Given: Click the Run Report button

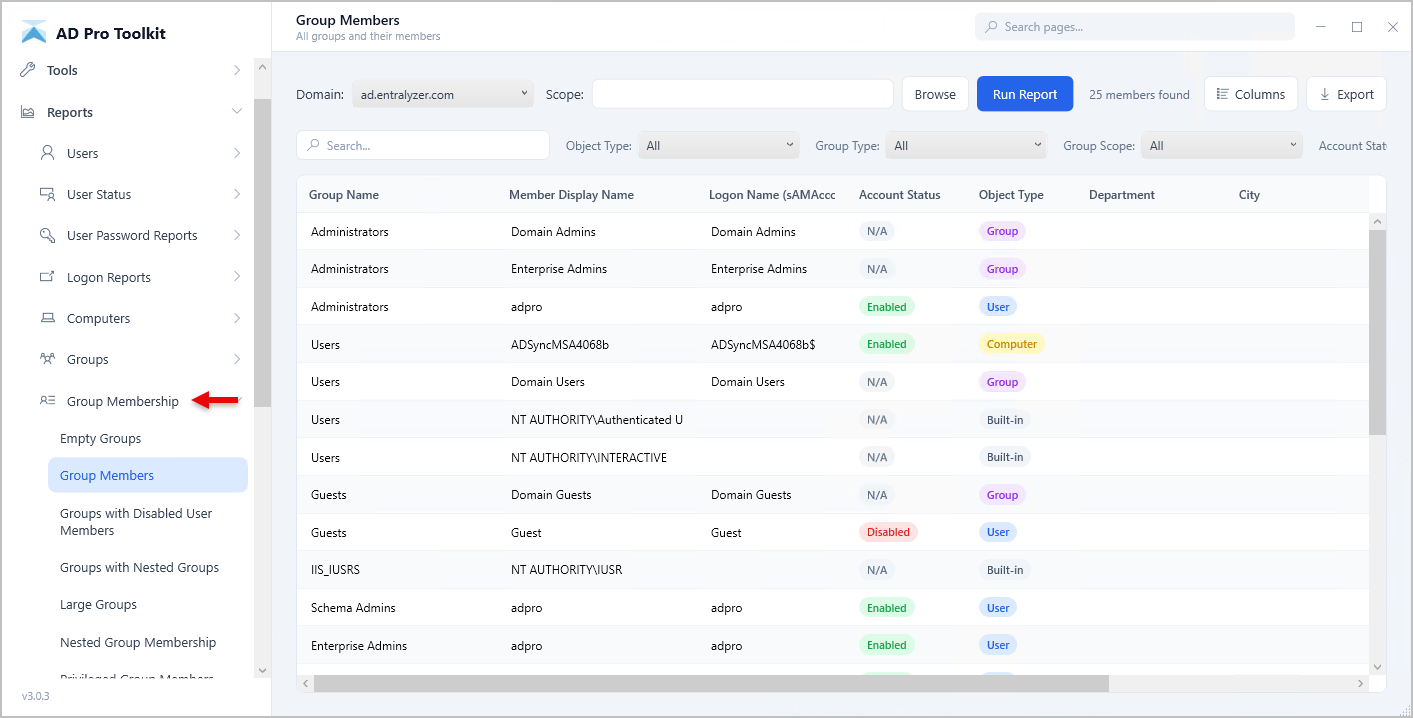Looking at the screenshot, I should point(1024,95).
